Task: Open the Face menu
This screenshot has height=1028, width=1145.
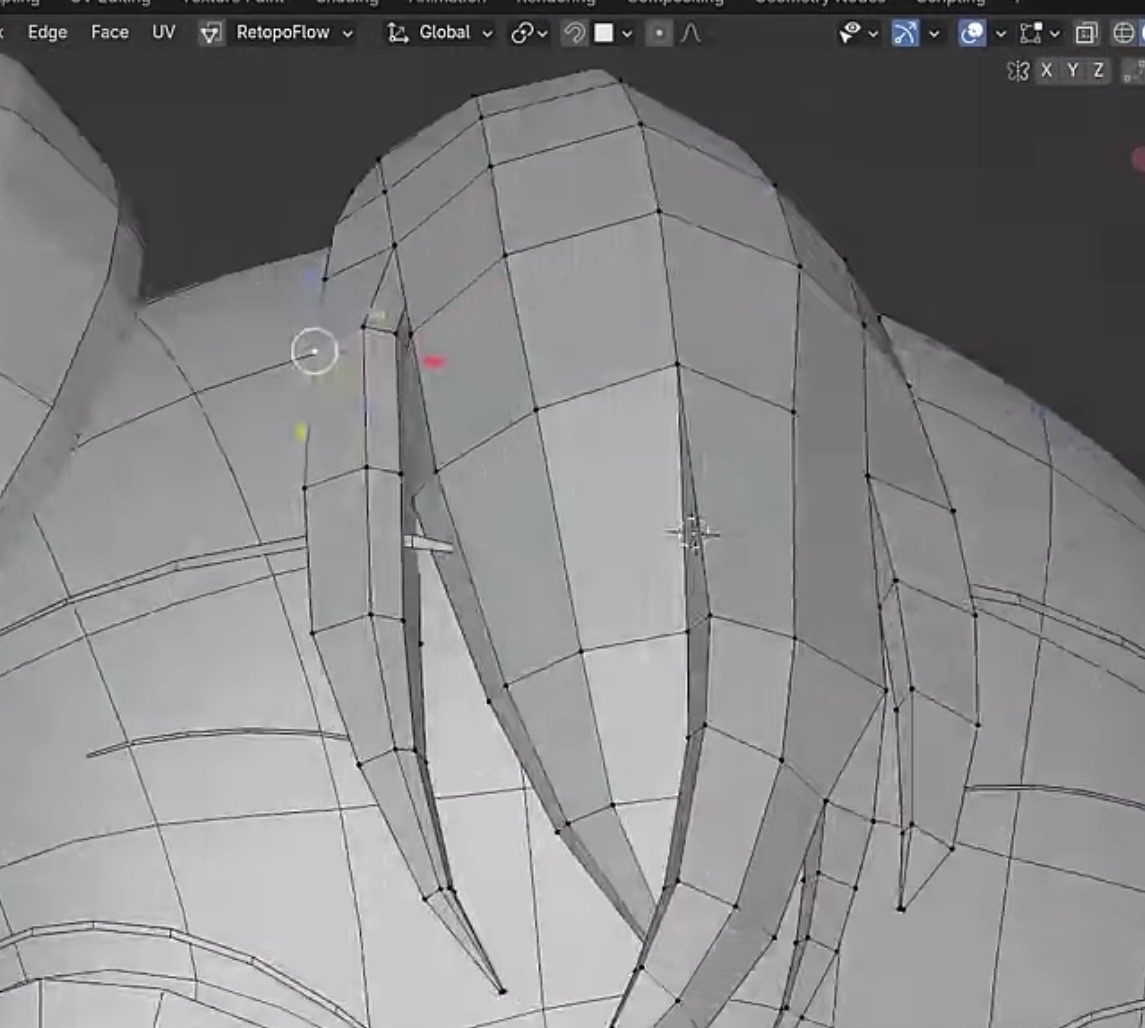Action: tap(109, 32)
